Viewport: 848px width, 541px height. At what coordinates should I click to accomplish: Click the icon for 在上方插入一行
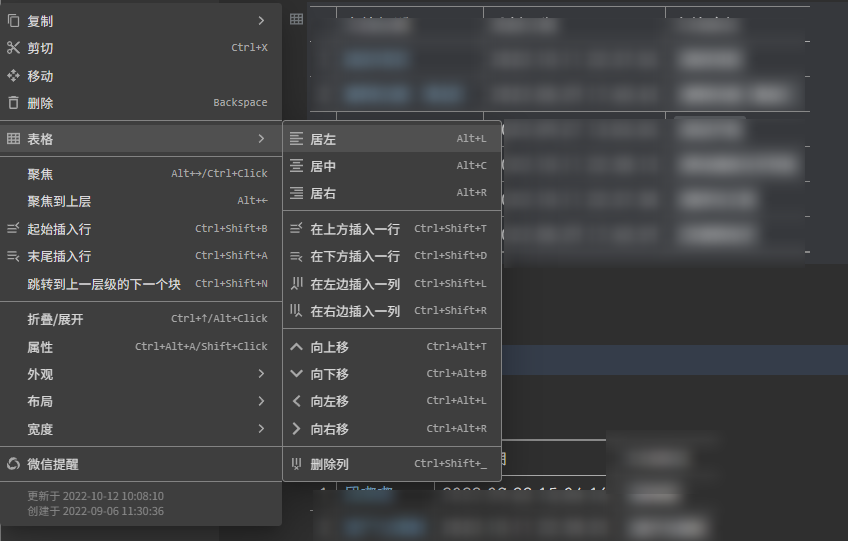[x=296, y=228]
